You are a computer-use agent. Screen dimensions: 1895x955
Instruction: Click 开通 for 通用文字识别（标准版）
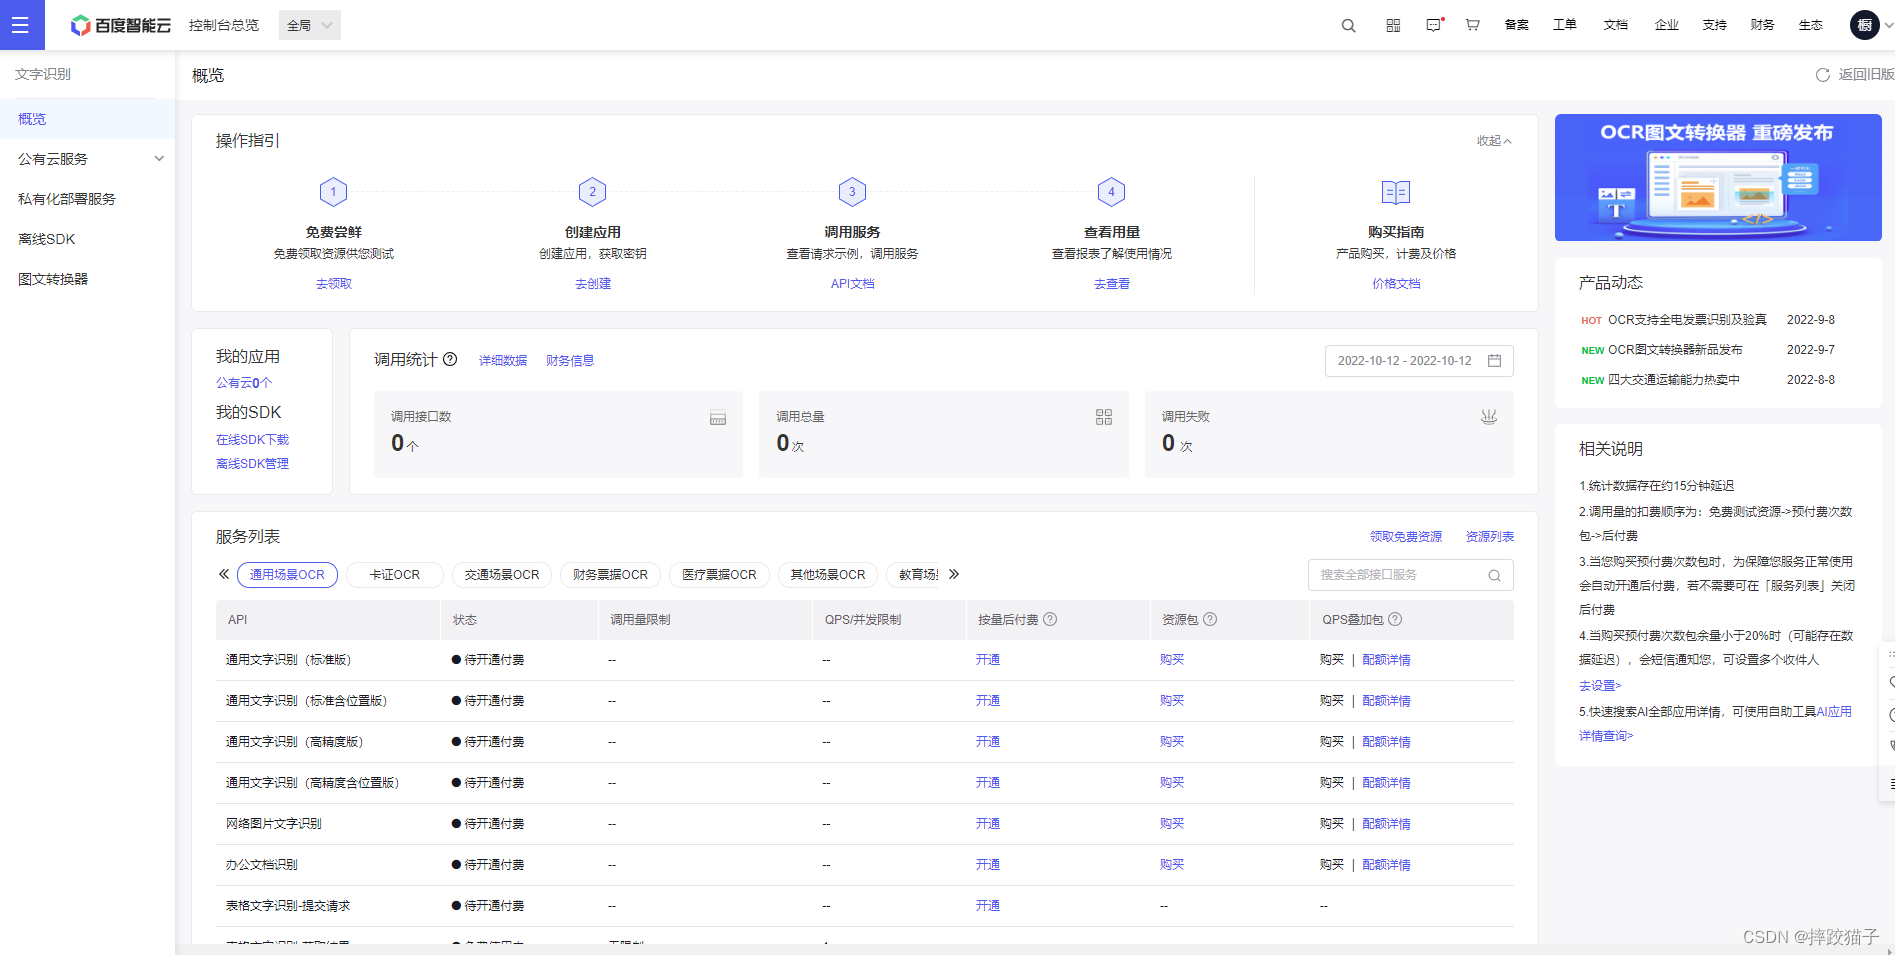(987, 660)
